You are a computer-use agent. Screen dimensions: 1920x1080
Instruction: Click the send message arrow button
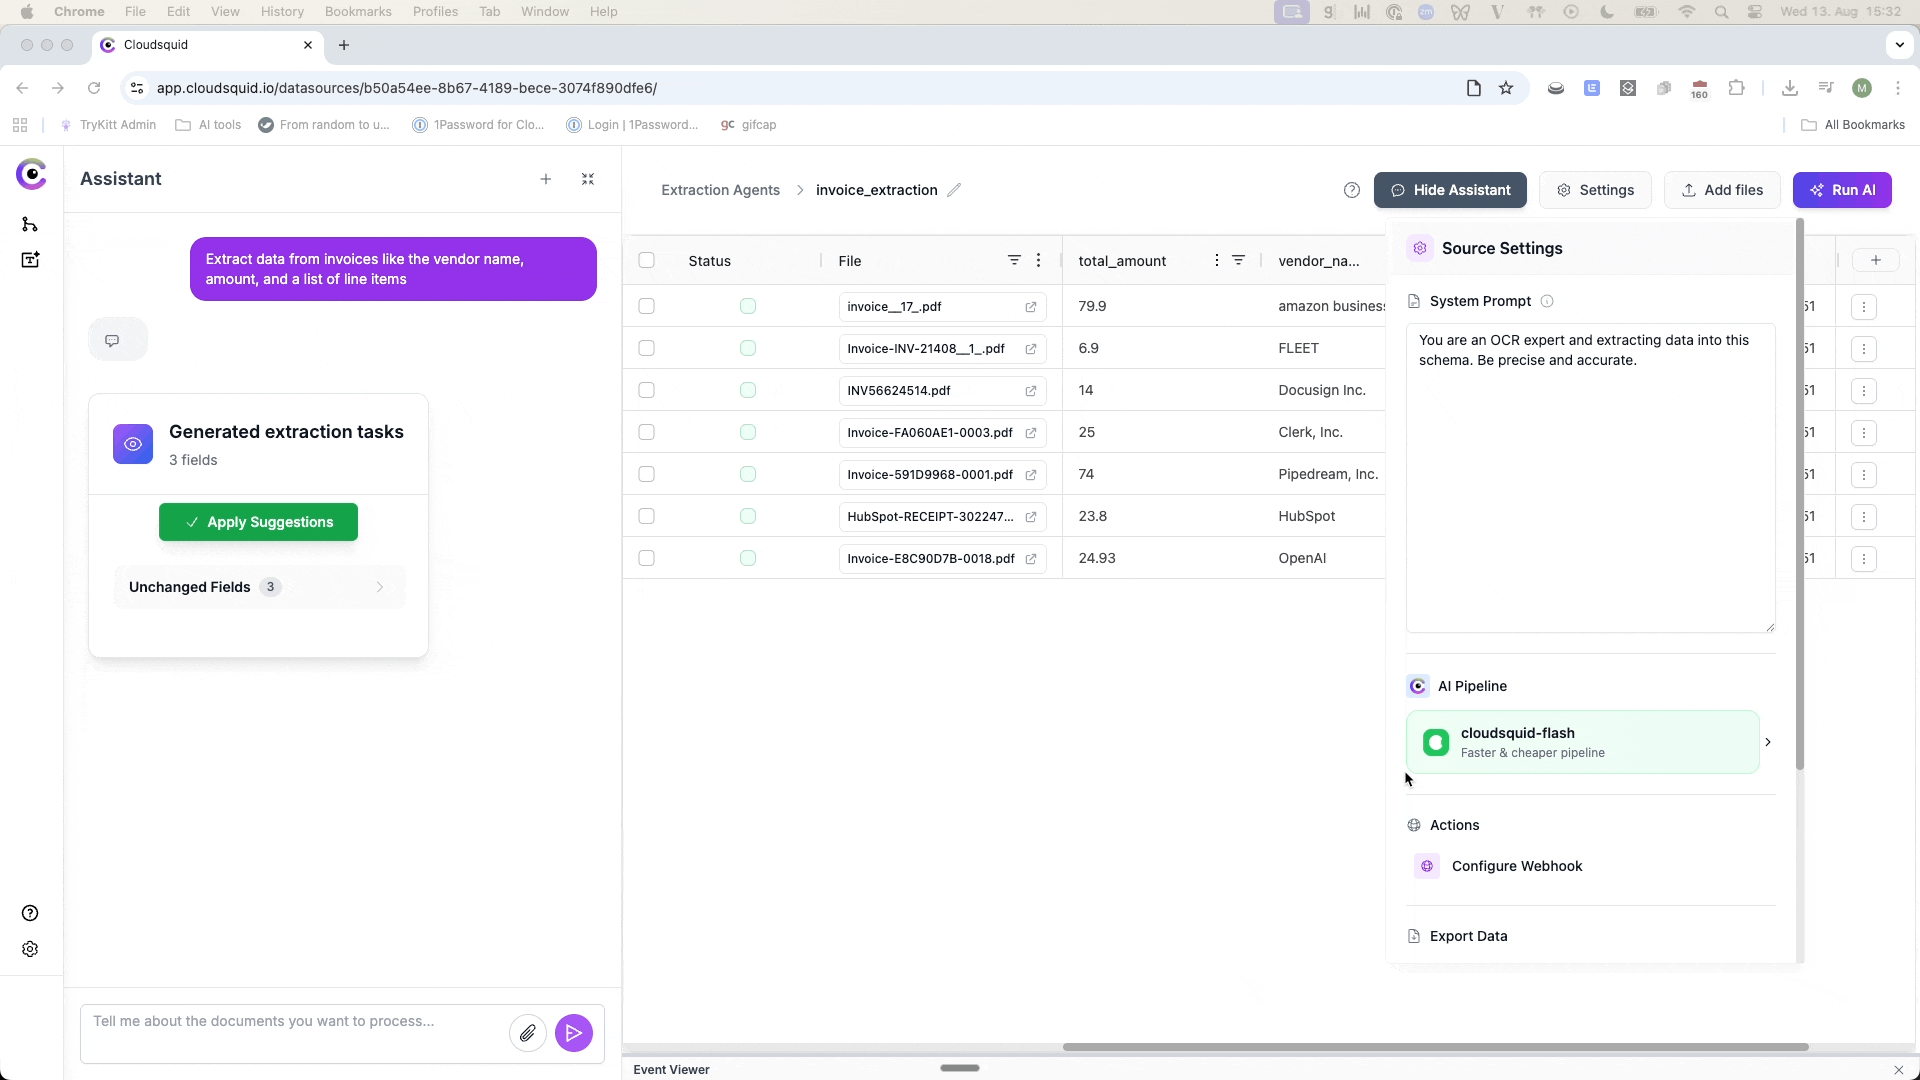coord(573,1033)
